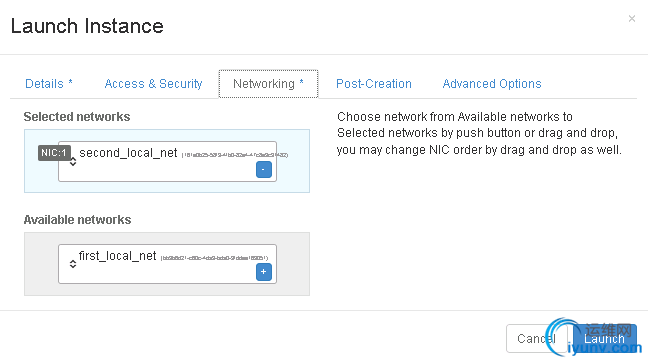This screenshot has height=364, width=648.
Task: Click the Available networks heading
Action: (77, 220)
